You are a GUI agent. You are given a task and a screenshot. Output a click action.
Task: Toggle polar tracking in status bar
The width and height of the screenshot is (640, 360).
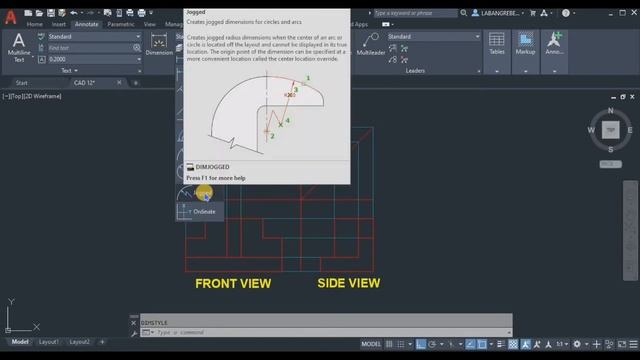click(x=432, y=344)
